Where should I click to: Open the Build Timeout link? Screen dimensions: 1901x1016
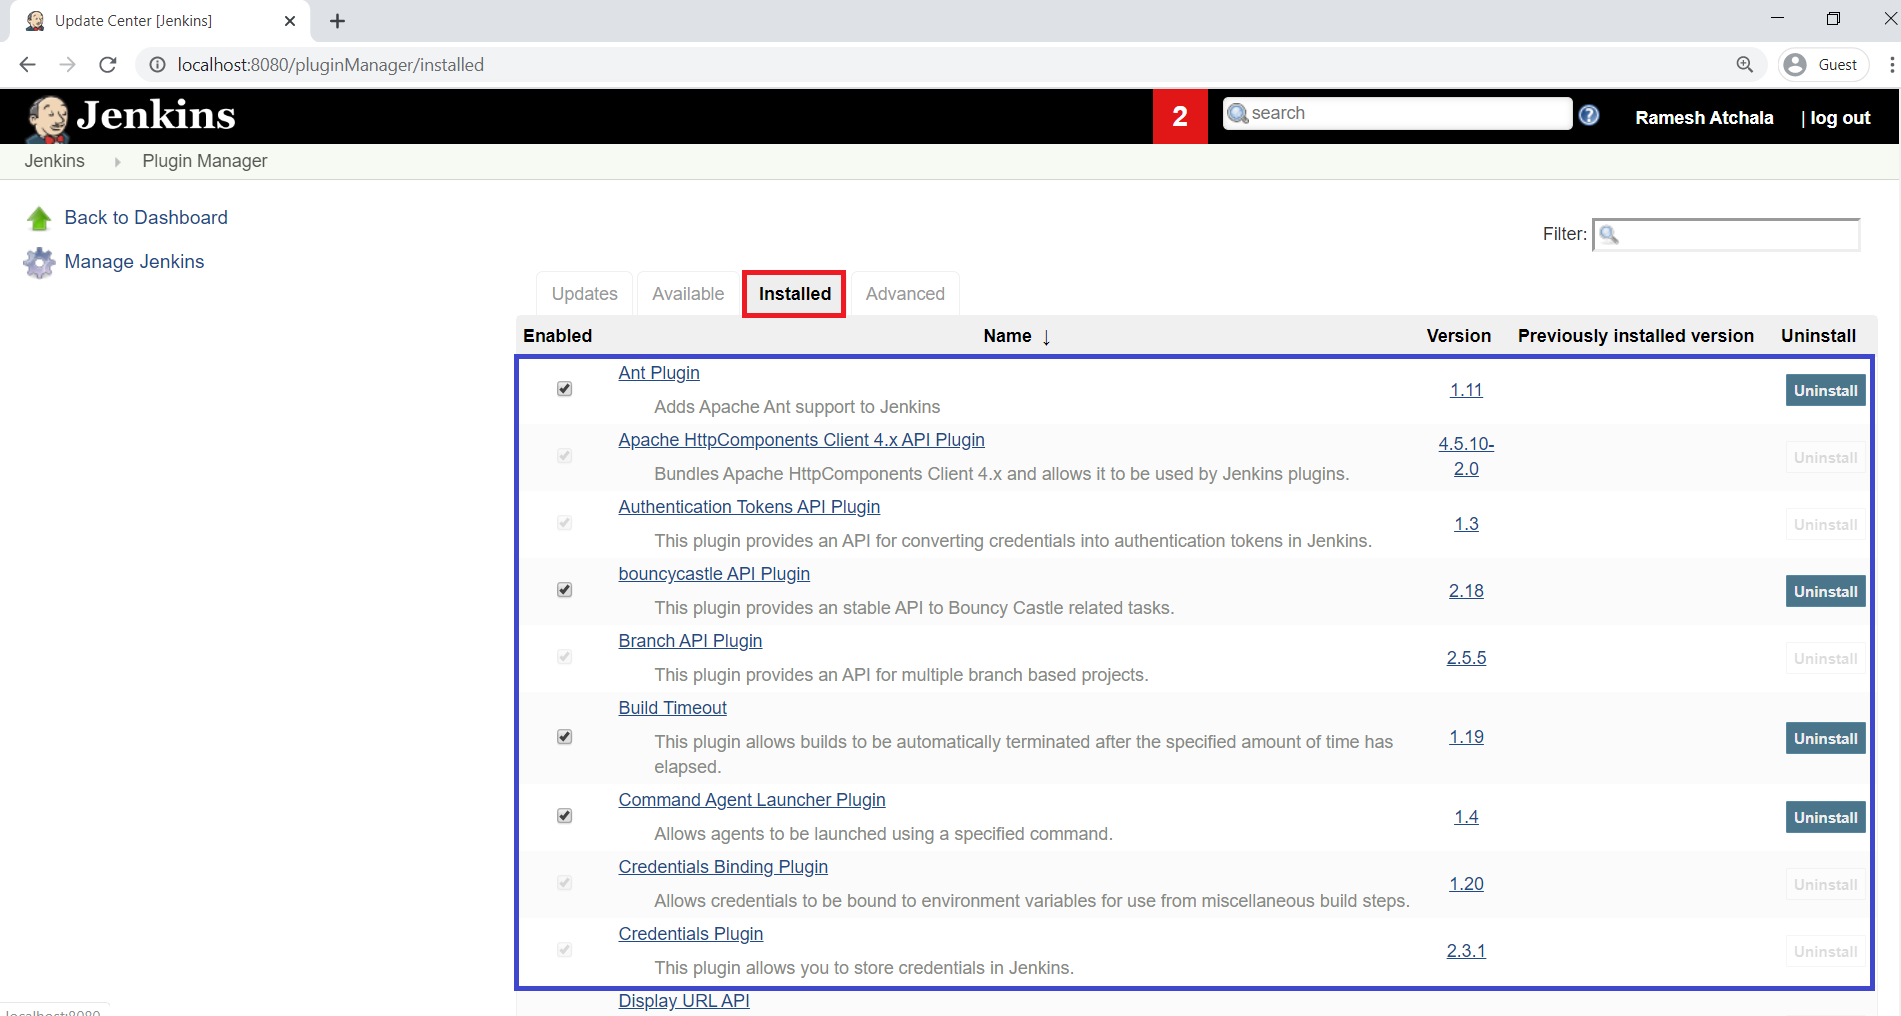pyautogui.click(x=672, y=708)
